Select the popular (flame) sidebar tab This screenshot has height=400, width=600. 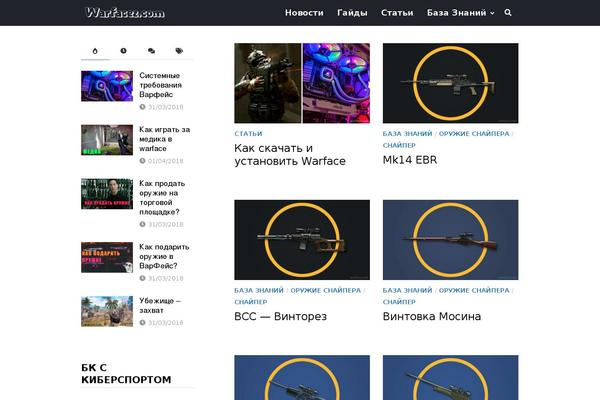(x=95, y=51)
